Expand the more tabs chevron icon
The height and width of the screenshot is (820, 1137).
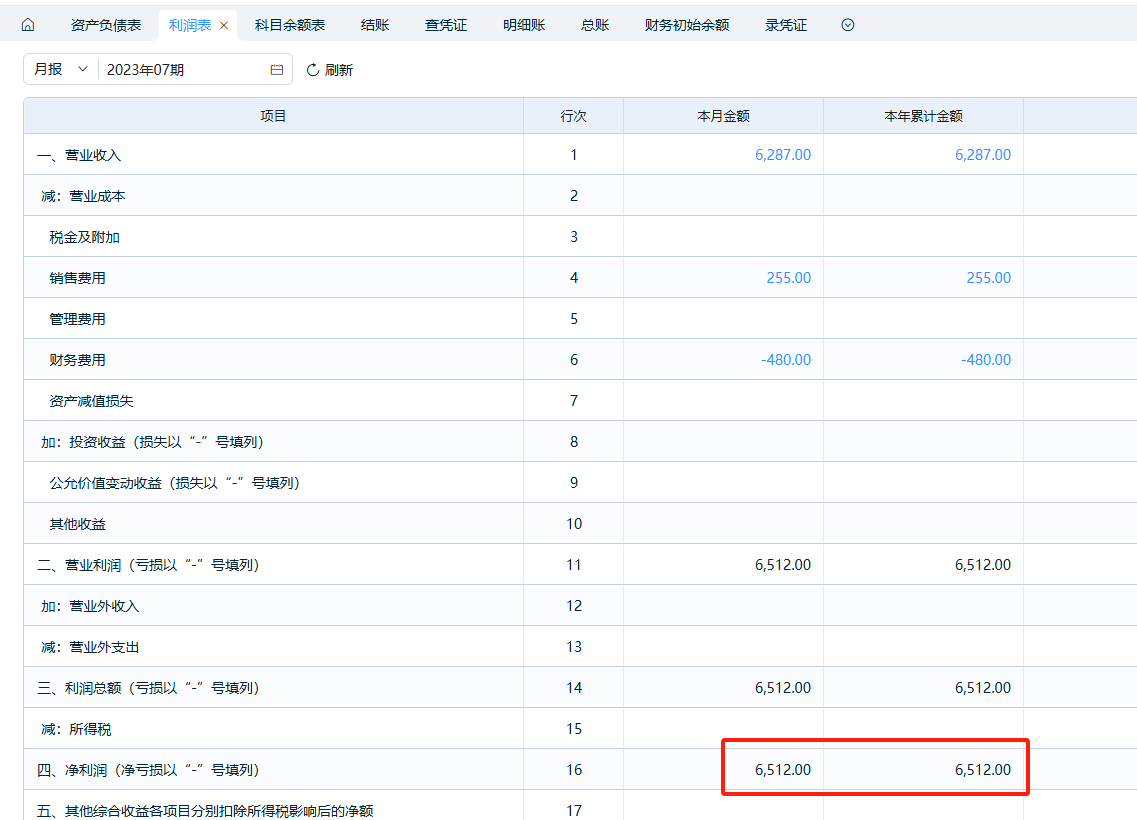click(x=848, y=25)
